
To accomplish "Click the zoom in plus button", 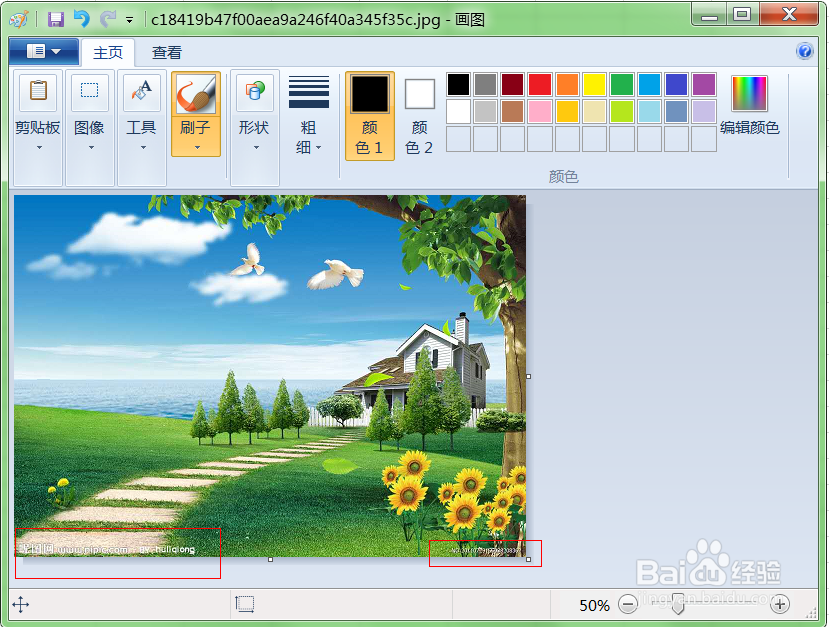I will (780, 604).
